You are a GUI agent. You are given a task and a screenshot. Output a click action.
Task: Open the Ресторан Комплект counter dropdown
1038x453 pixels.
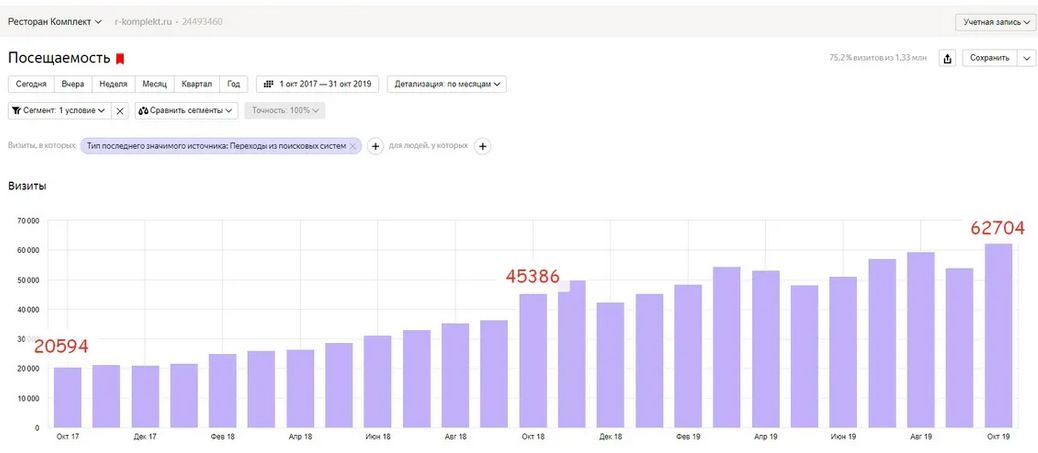[55, 21]
